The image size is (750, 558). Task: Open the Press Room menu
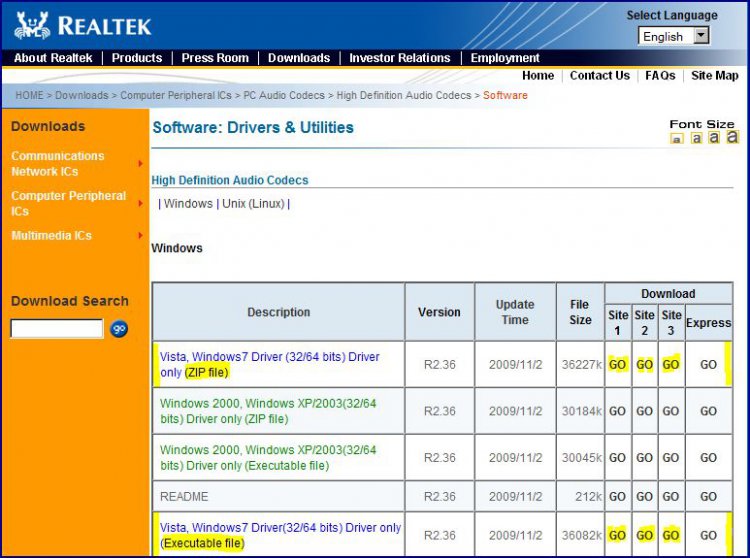[x=215, y=58]
